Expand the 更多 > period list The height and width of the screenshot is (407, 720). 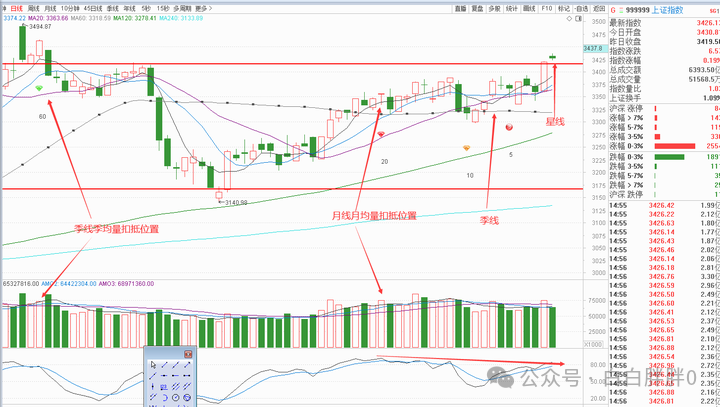[x=203, y=9]
